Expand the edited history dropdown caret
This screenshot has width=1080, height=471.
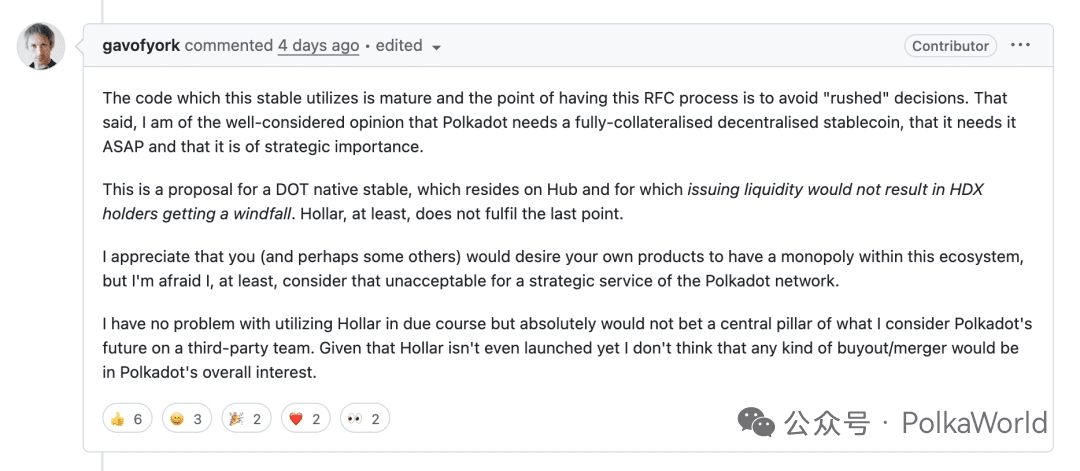(x=435, y=48)
